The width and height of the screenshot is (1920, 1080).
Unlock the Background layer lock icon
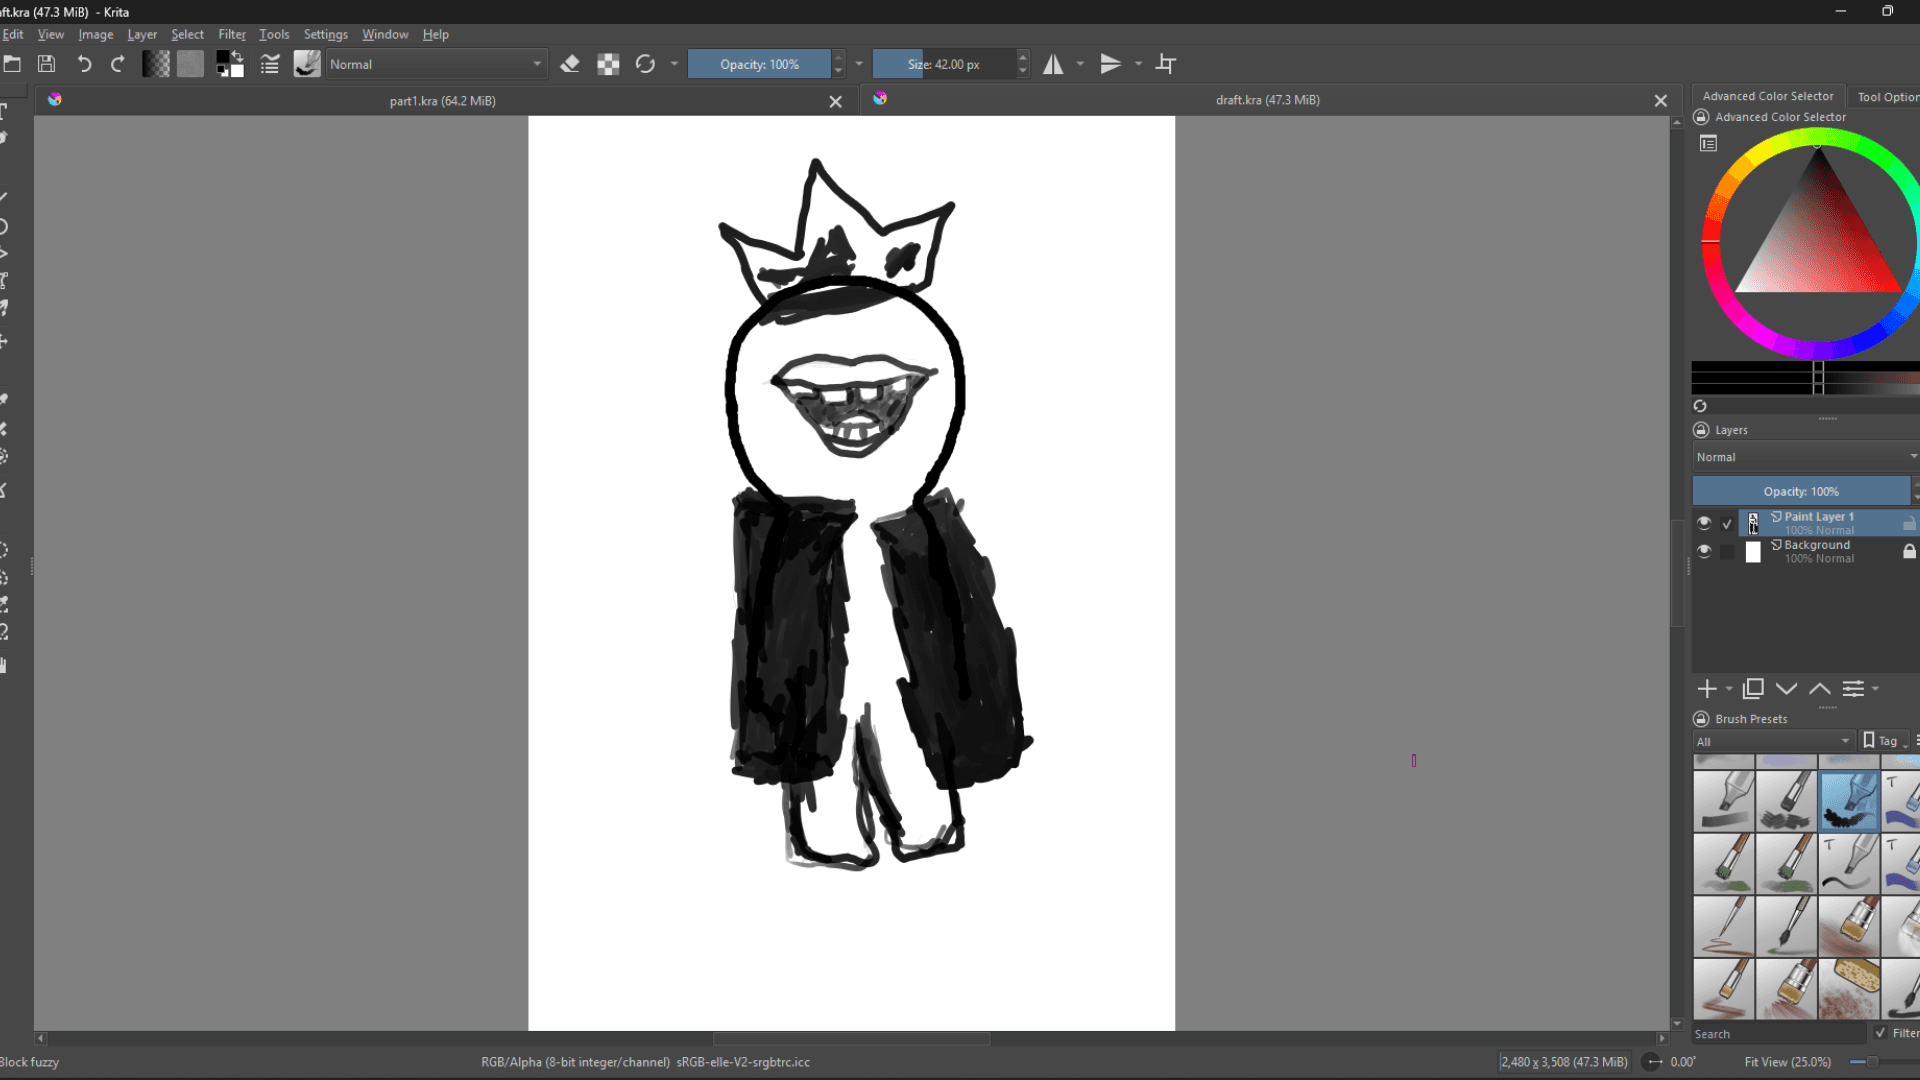click(1909, 551)
